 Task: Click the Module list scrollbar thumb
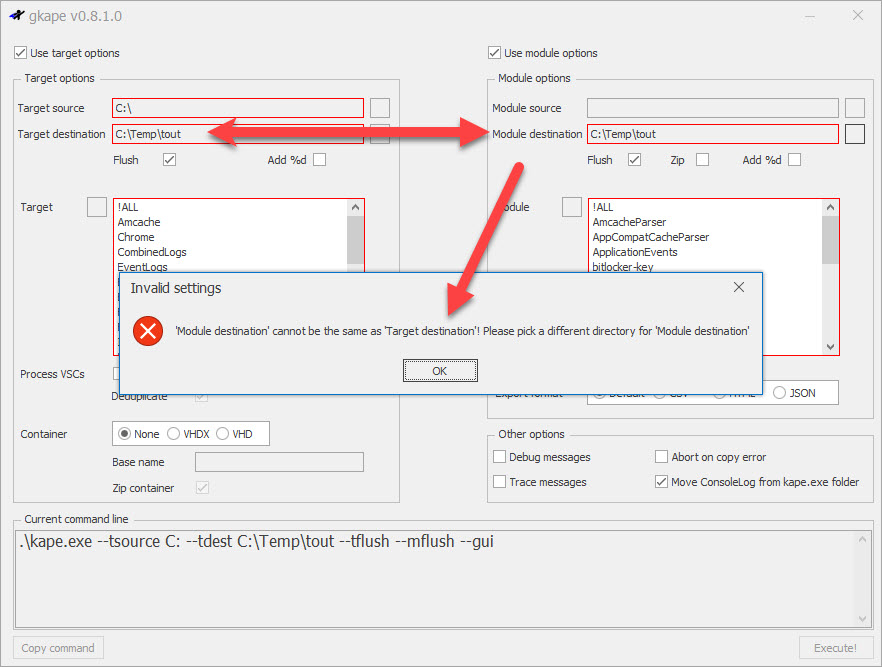coord(830,240)
